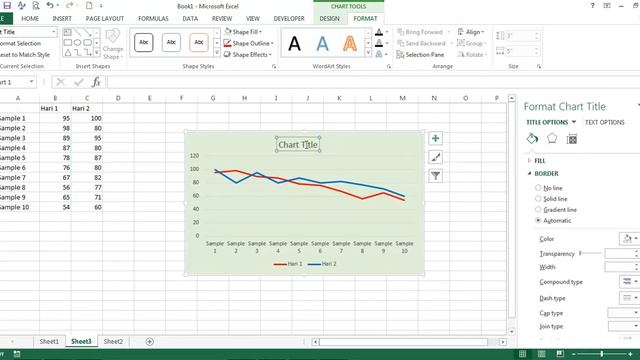Screen dimensions: 640x360
Task: Expand the FILL section
Action: click(x=536, y=161)
